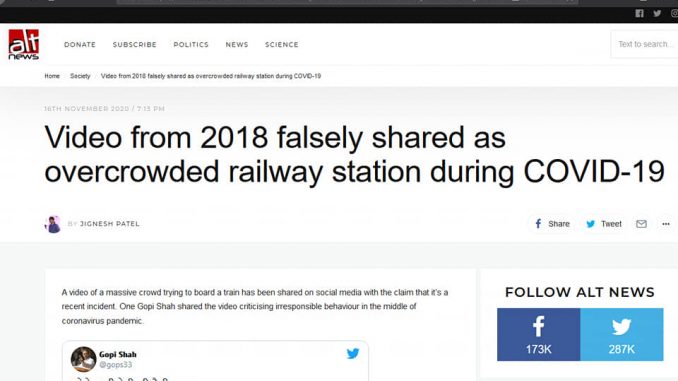Follow Alt News on Twitter 287K tile
This screenshot has width=678, height=381.
pyautogui.click(x=621, y=334)
